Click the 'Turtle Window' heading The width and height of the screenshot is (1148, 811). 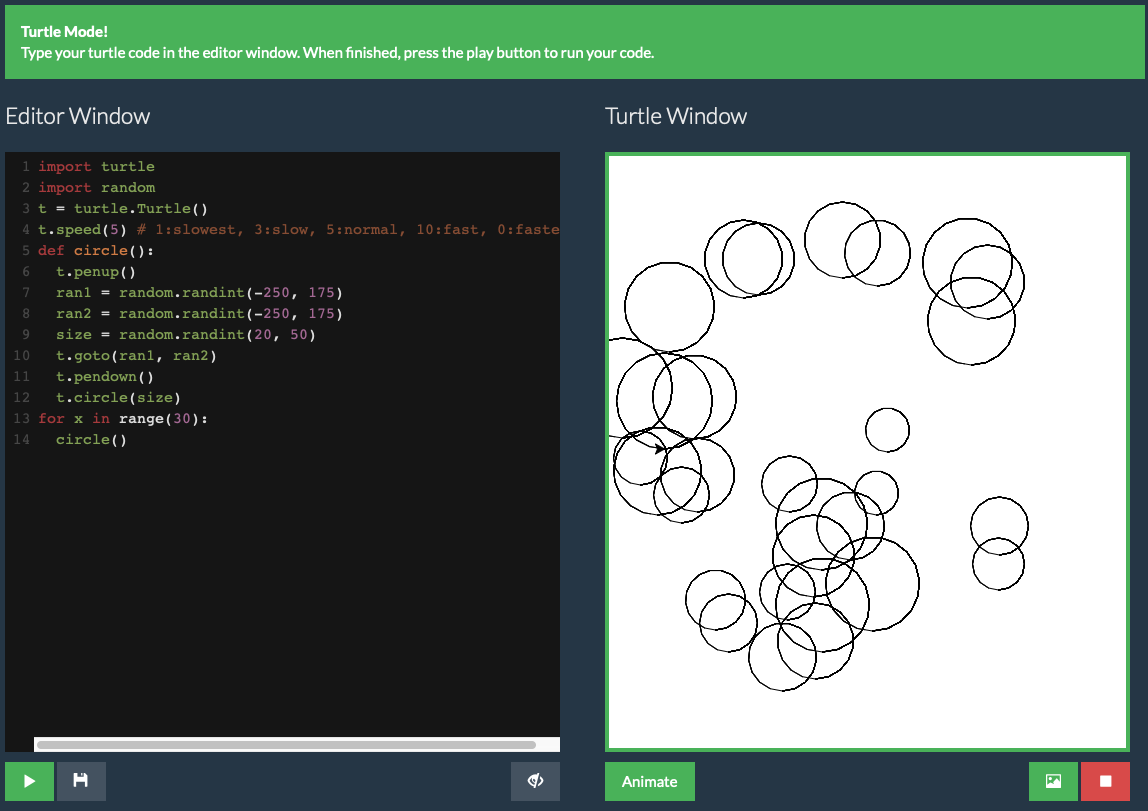point(676,116)
